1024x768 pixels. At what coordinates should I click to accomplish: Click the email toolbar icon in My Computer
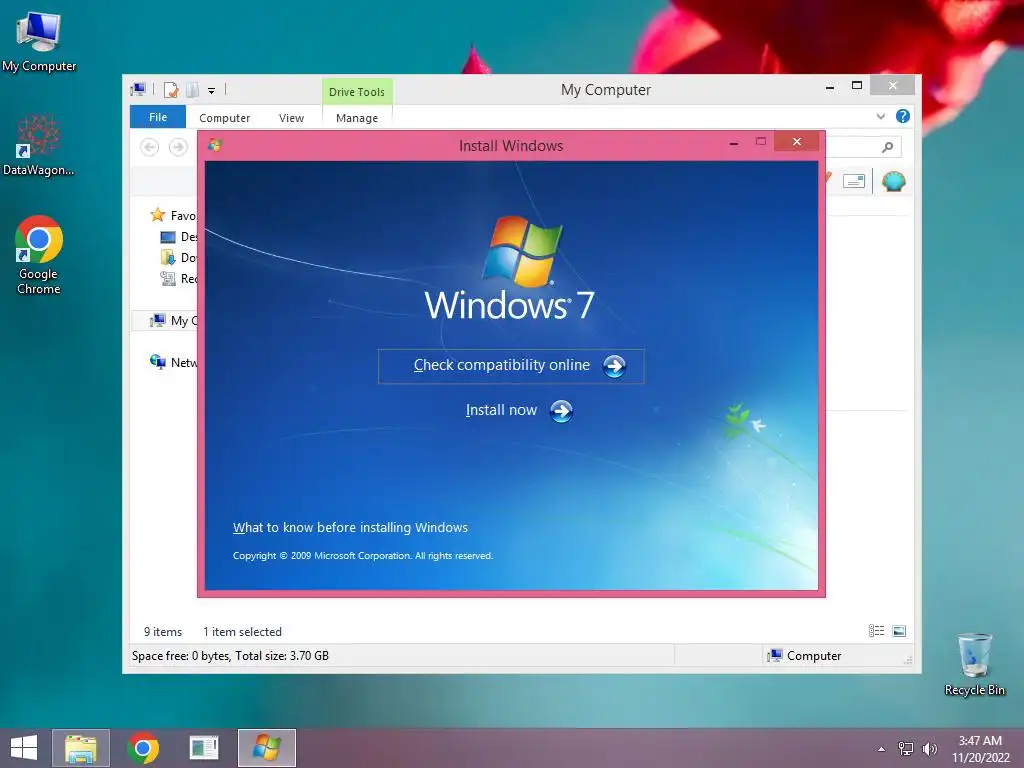pyautogui.click(x=854, y=181)
